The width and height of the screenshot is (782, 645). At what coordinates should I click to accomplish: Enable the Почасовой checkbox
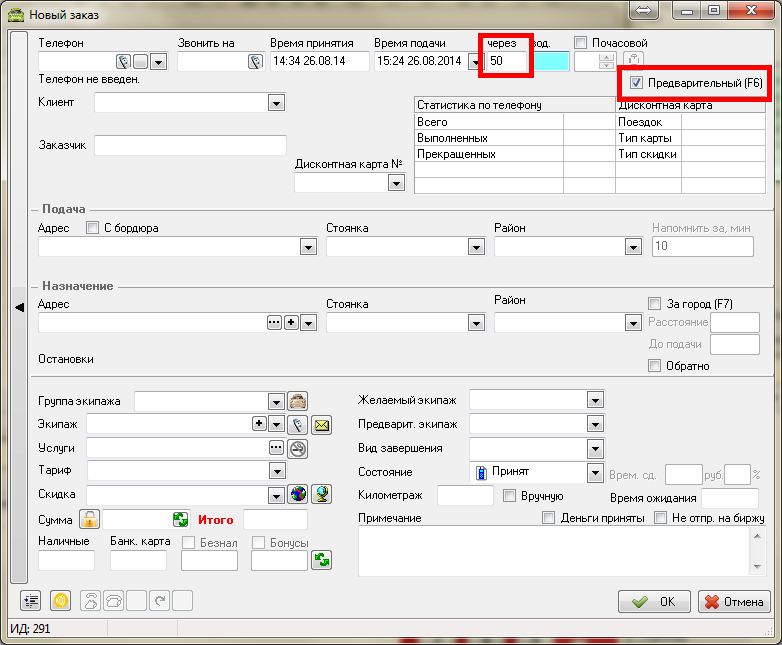click(581, 43)
